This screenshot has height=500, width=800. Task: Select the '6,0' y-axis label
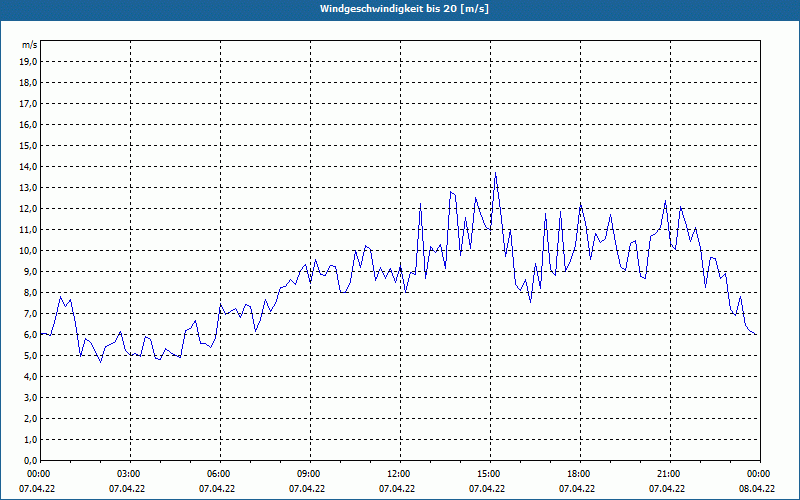click(31, 335)
